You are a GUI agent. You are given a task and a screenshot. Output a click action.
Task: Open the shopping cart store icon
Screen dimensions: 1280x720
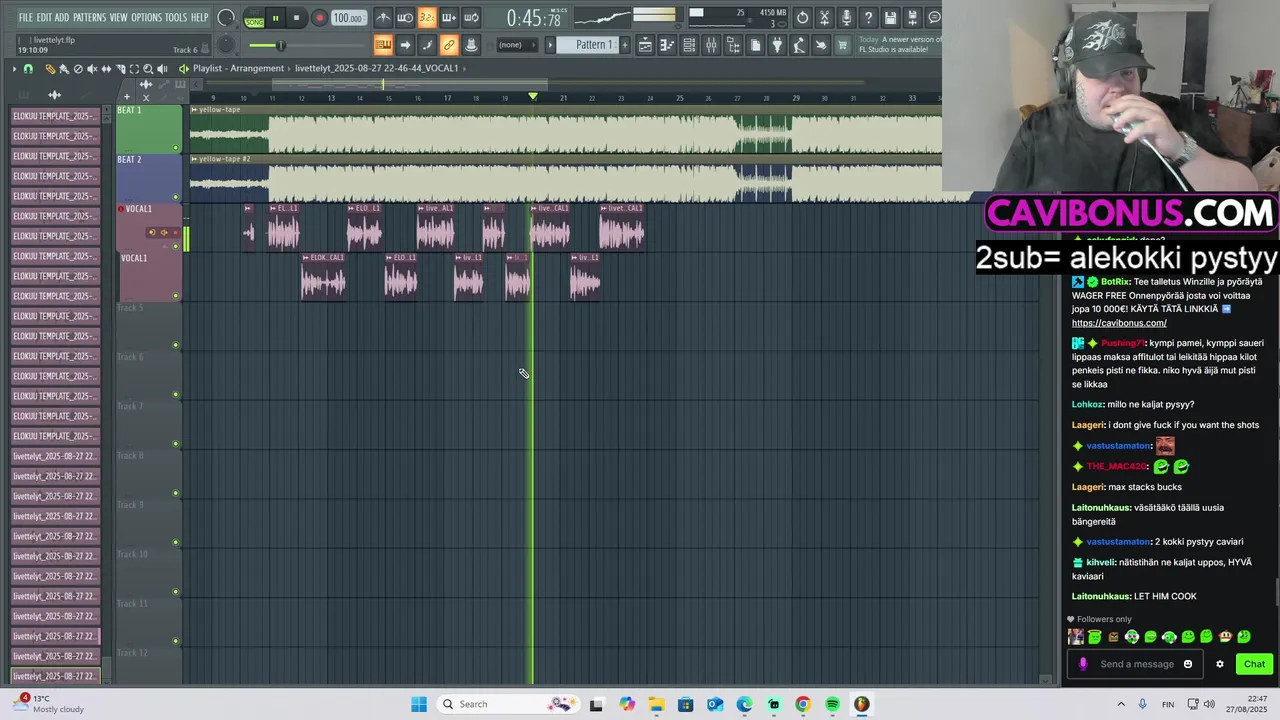pyautogui.click(x=843, y=45)
